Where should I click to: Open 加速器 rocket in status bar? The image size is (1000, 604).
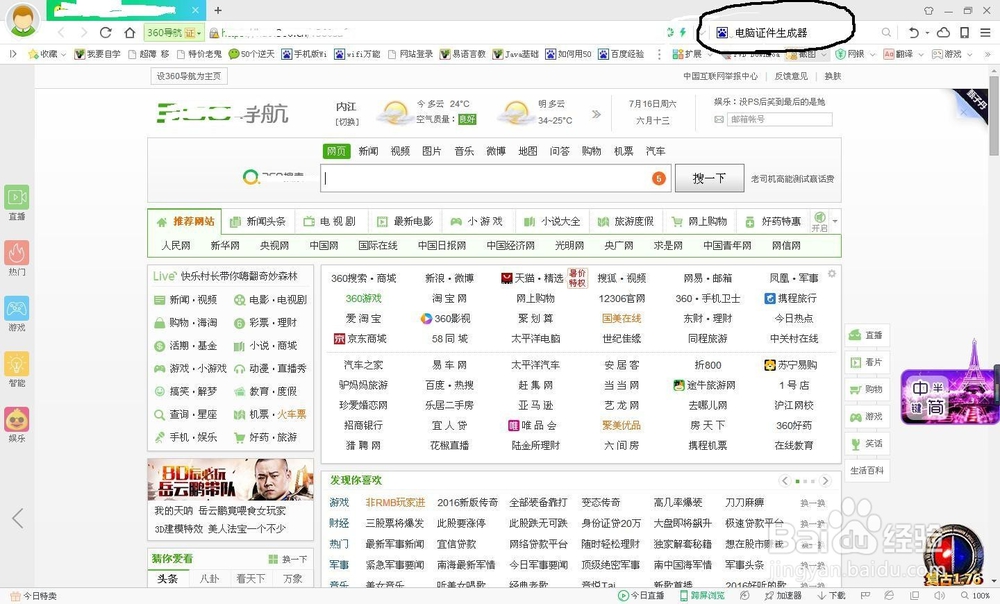click(x=783, y=596)
